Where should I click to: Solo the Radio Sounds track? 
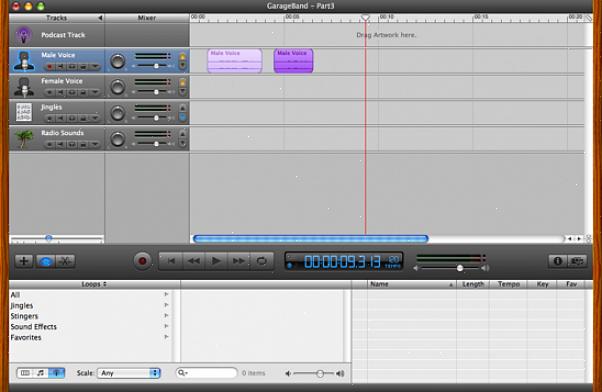pyautogui.click(x=72, y=144)
